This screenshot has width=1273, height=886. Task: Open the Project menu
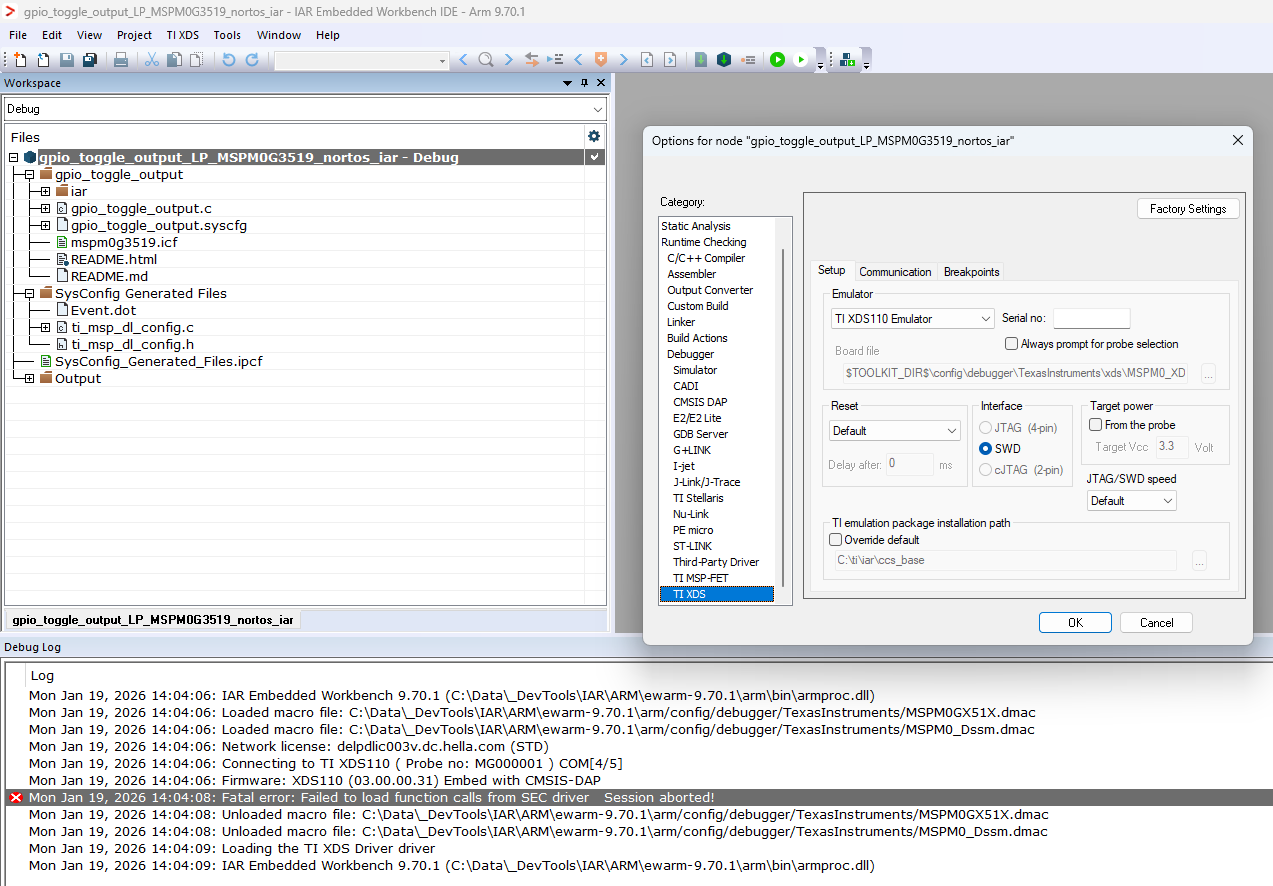134,35
